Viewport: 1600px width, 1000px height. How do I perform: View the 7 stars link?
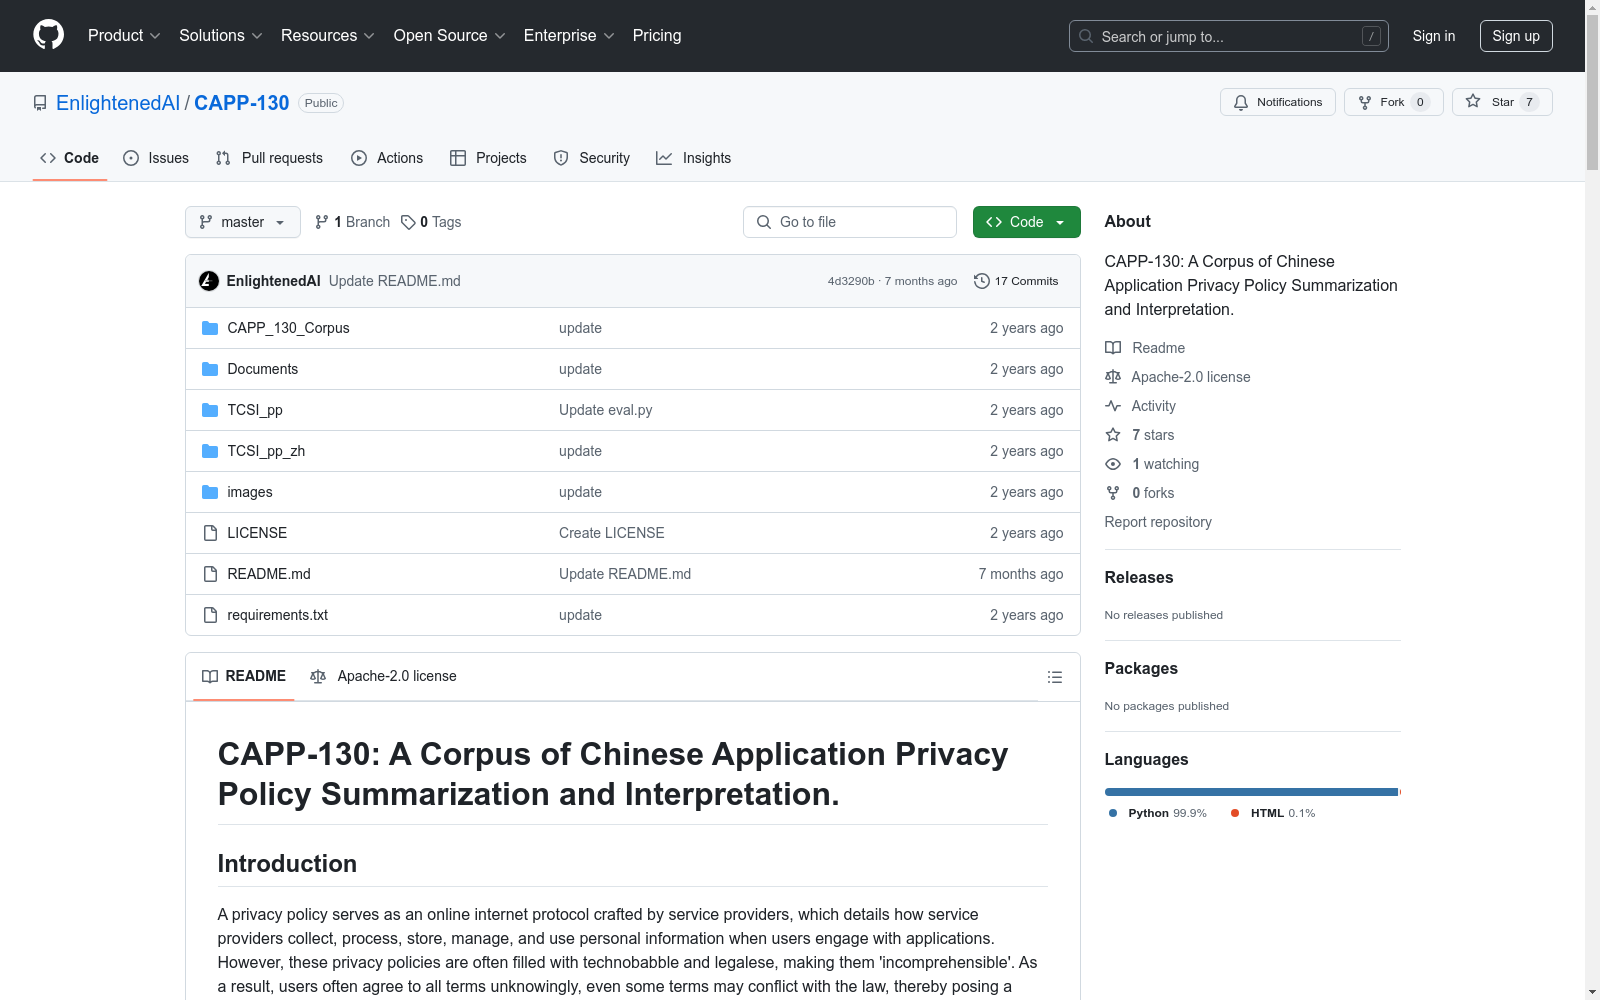tap(1140, 435)
